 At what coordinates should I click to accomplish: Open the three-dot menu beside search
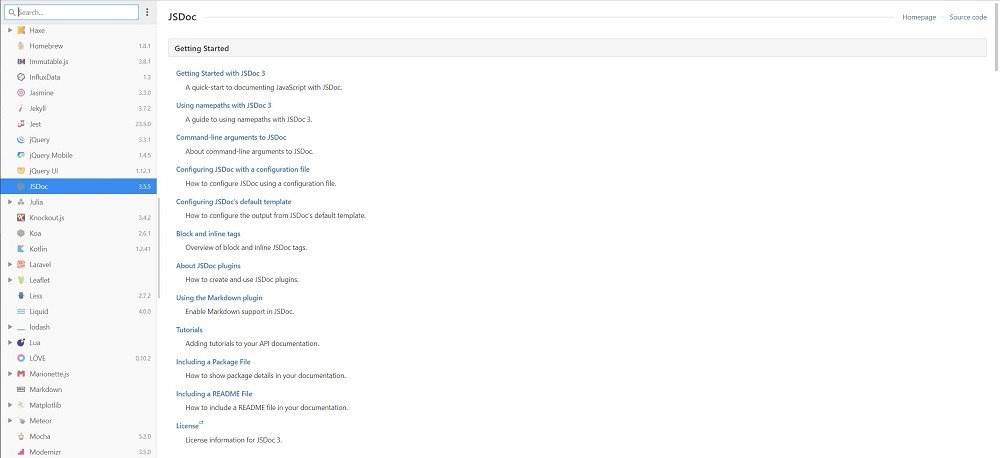point(147,12)
